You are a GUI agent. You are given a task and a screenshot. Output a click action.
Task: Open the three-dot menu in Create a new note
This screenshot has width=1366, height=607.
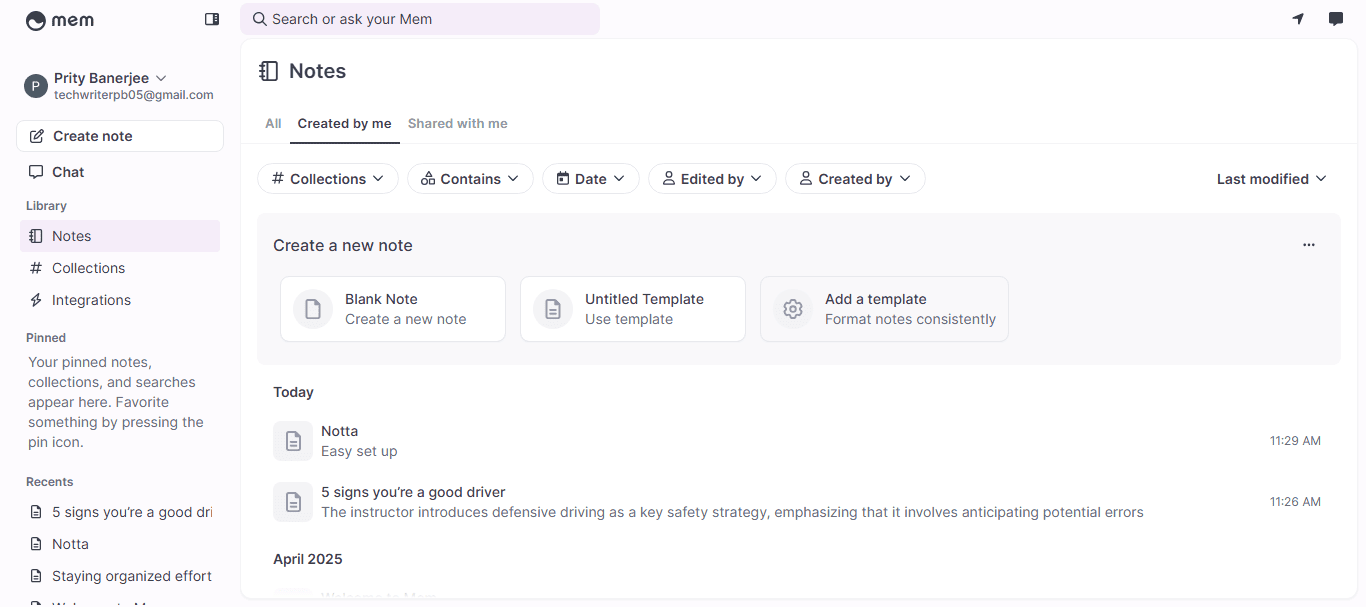(1308, 245)
